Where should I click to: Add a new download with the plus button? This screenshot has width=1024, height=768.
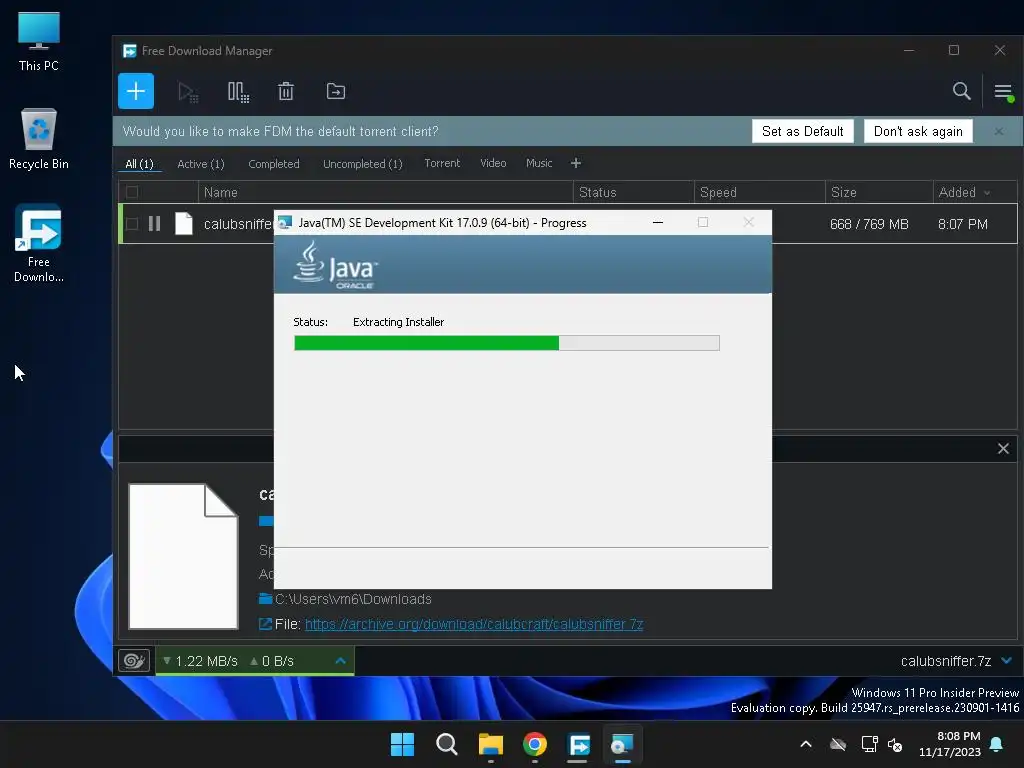tap(136, 91)
